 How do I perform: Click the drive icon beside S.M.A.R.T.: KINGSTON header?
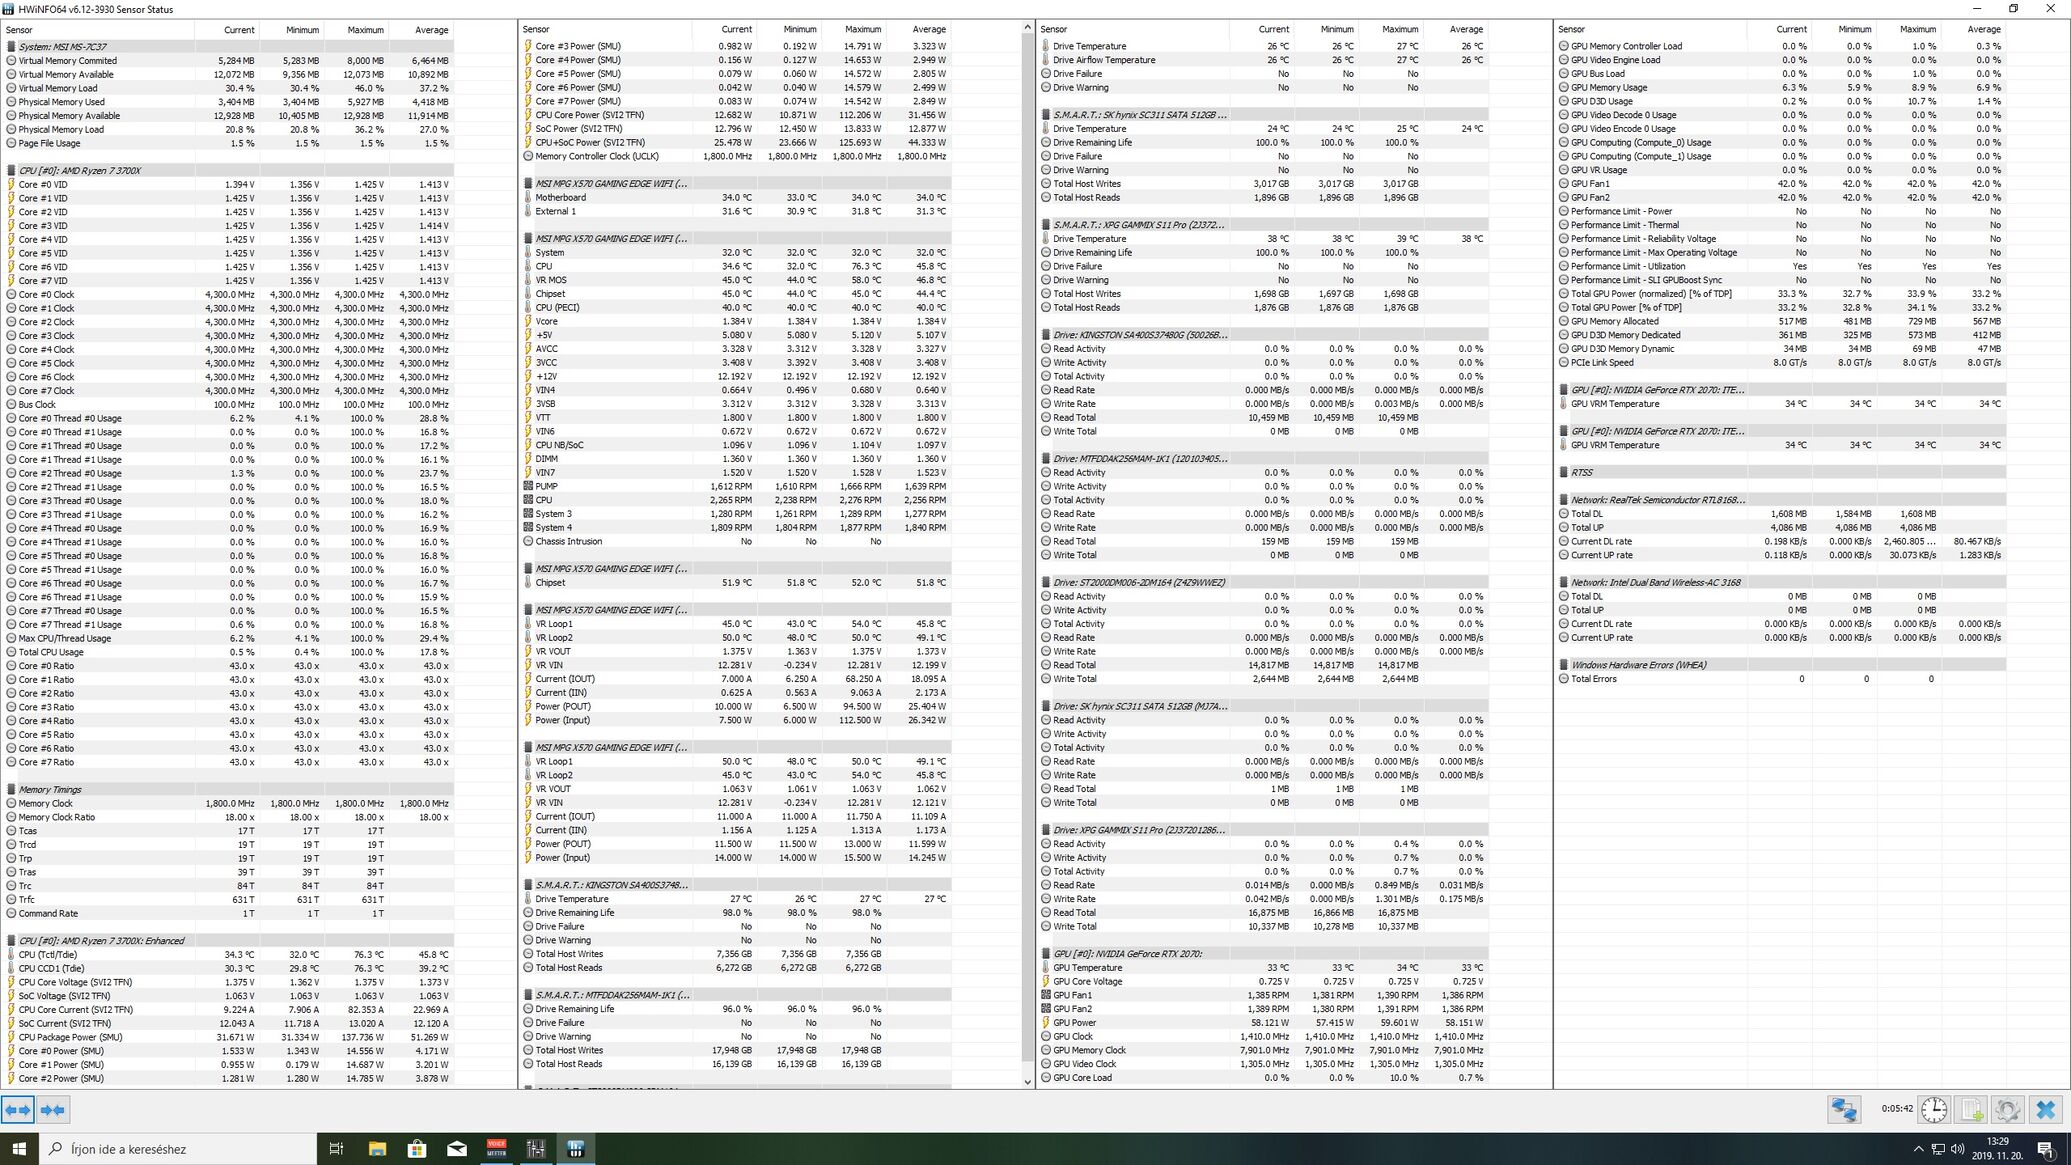pos(528,885)
